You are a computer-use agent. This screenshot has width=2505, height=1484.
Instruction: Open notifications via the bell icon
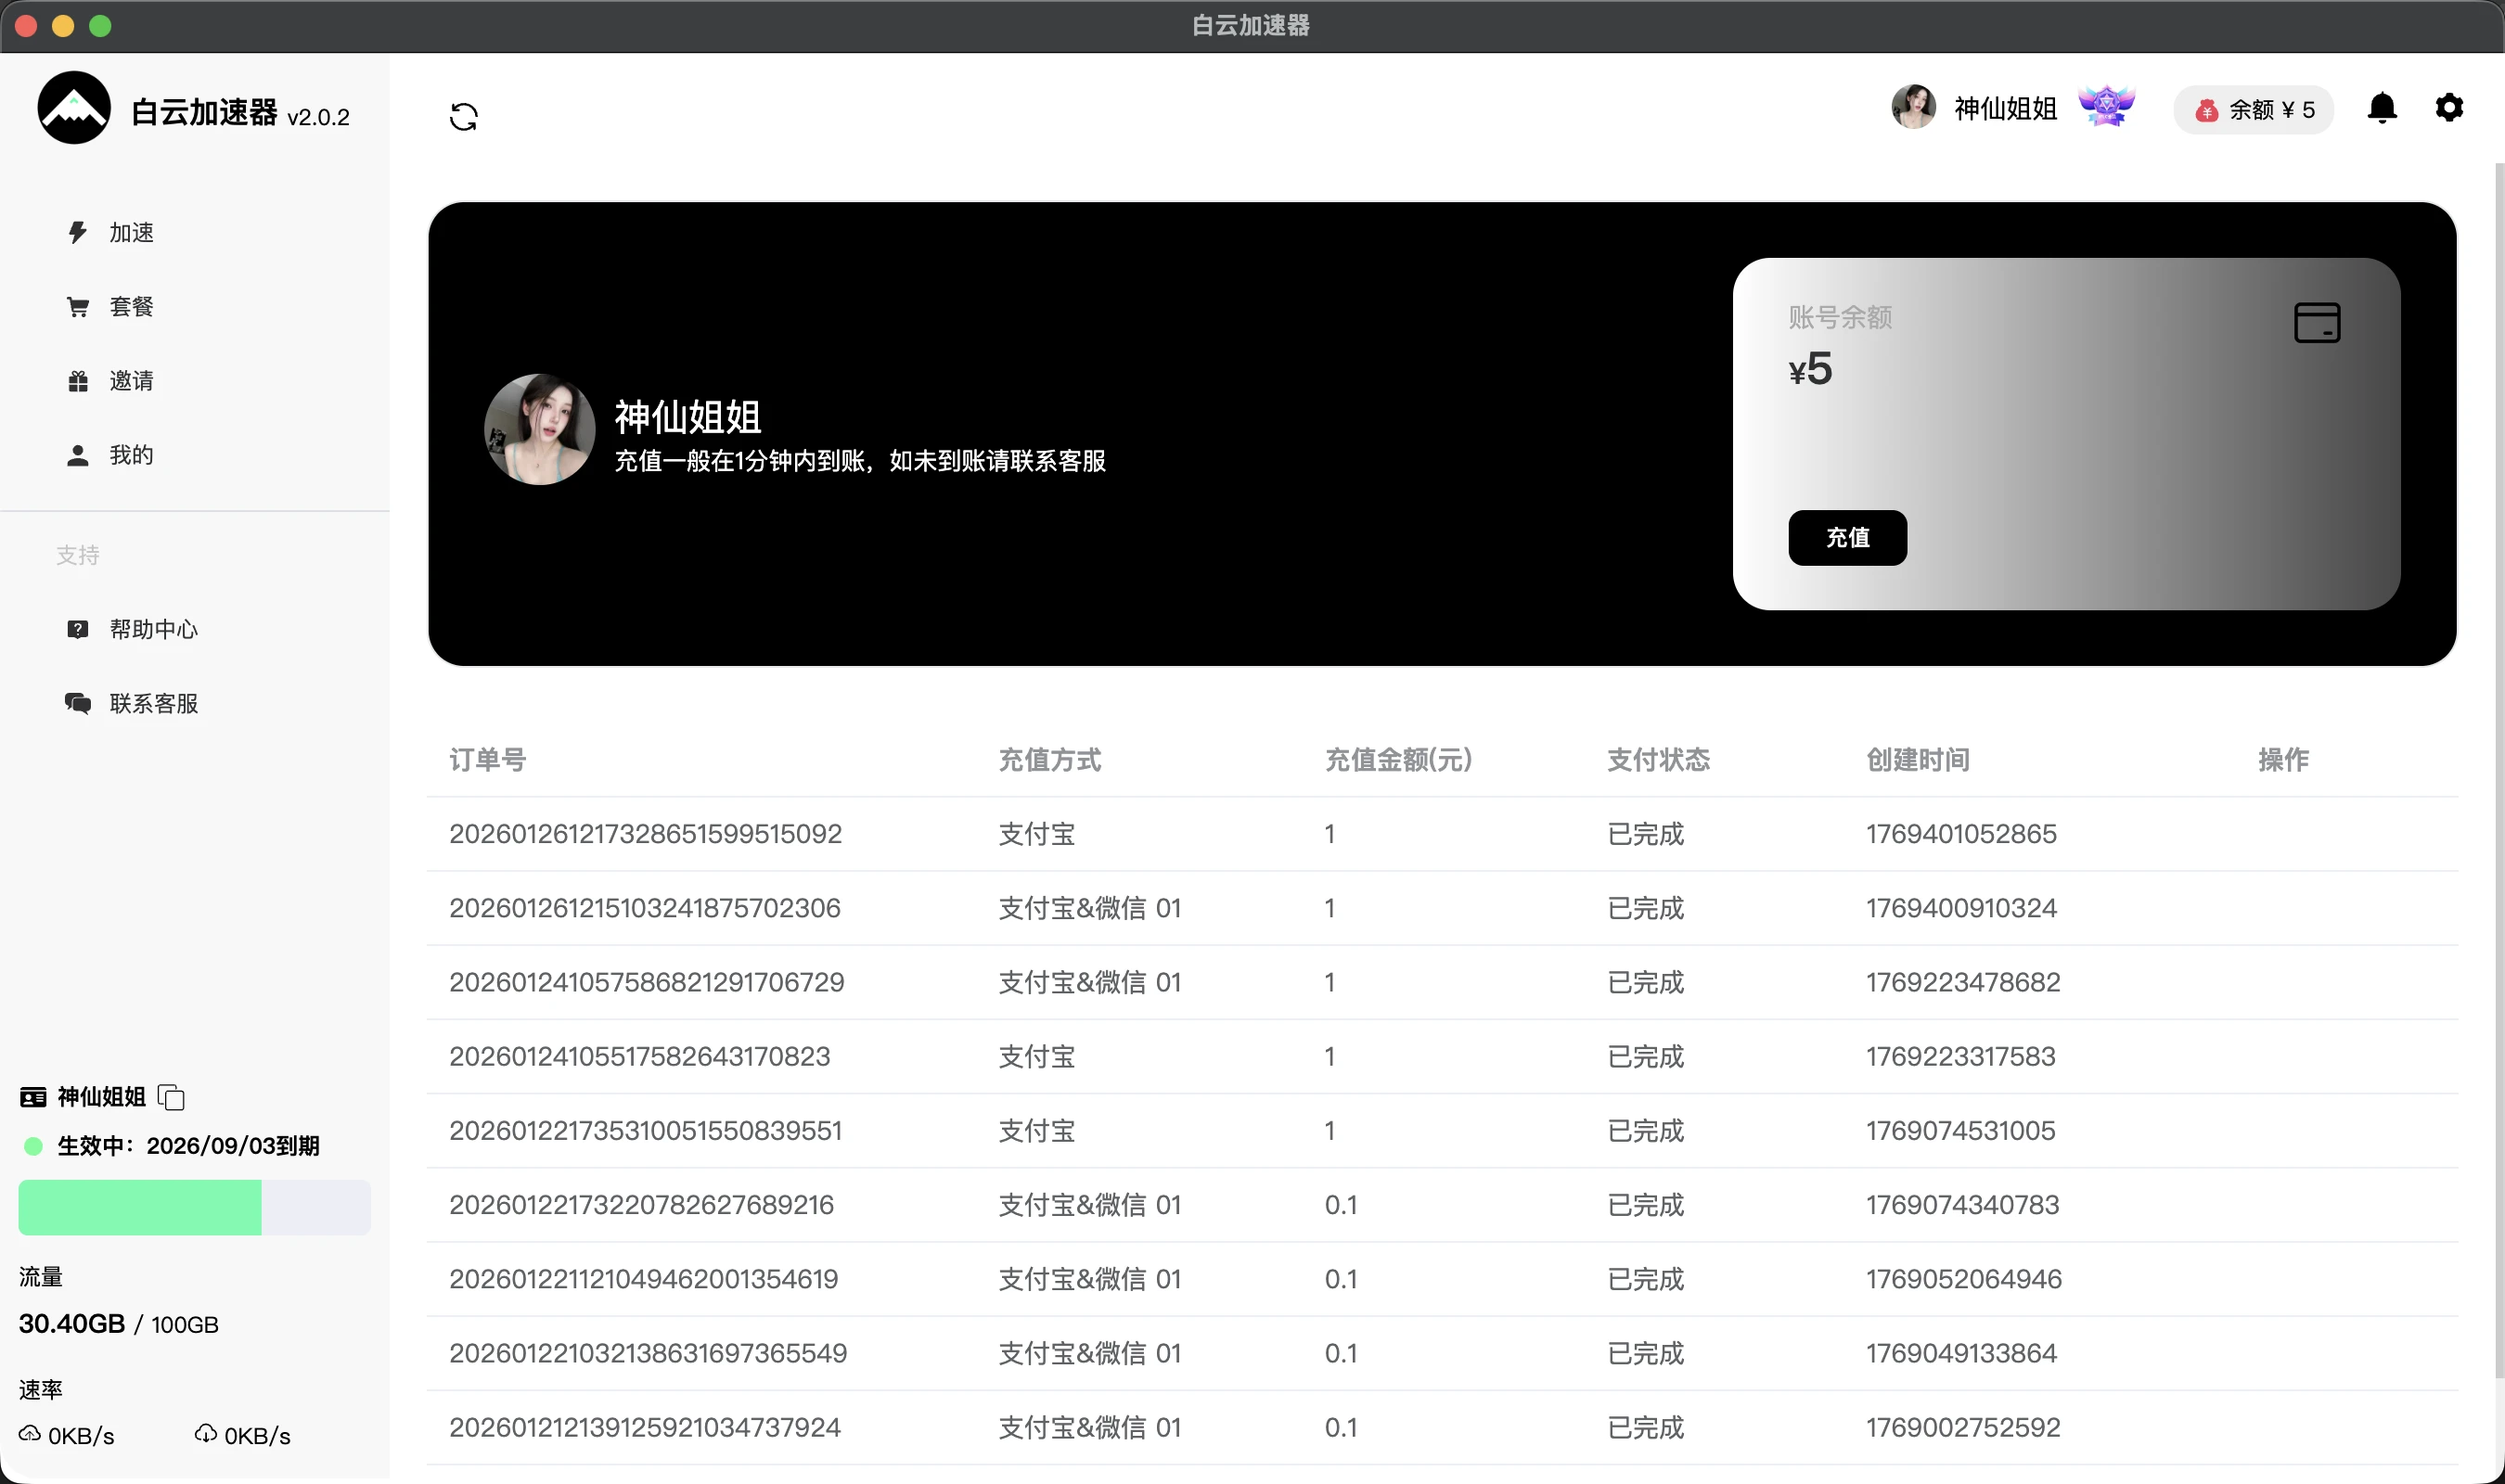tap(2382, 108)
